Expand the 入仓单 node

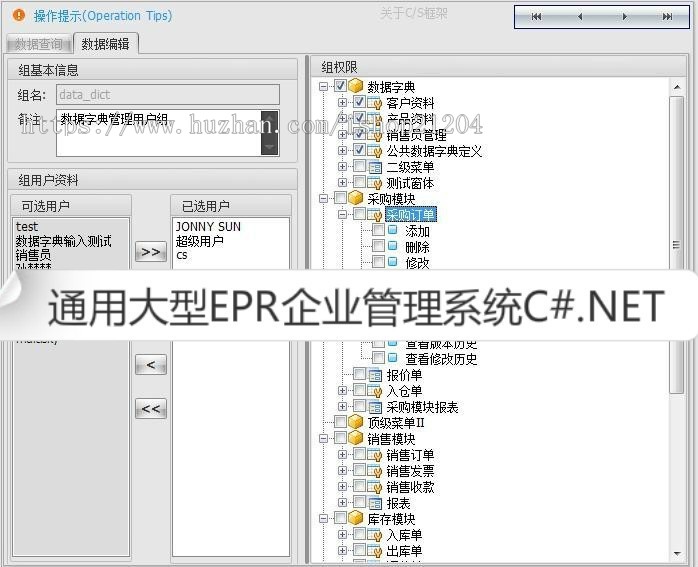point(342,391)
